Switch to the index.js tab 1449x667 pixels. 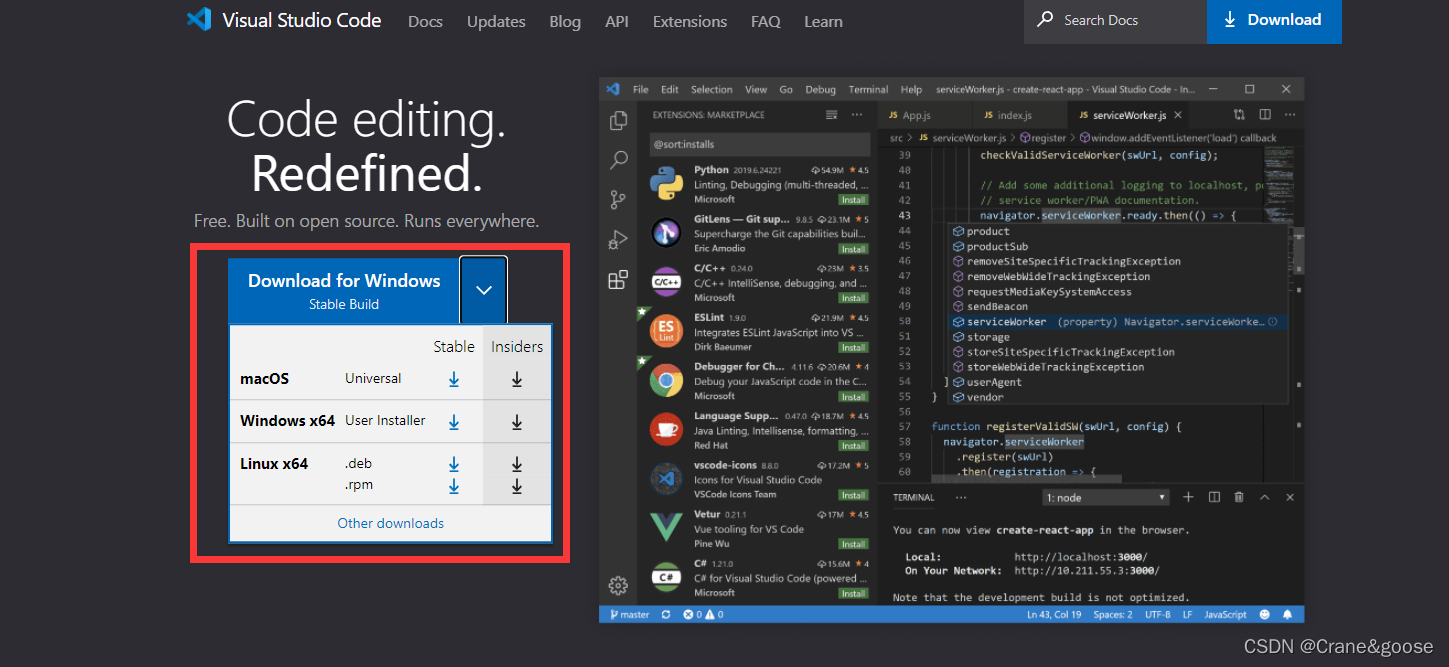tap(1013, 114)
